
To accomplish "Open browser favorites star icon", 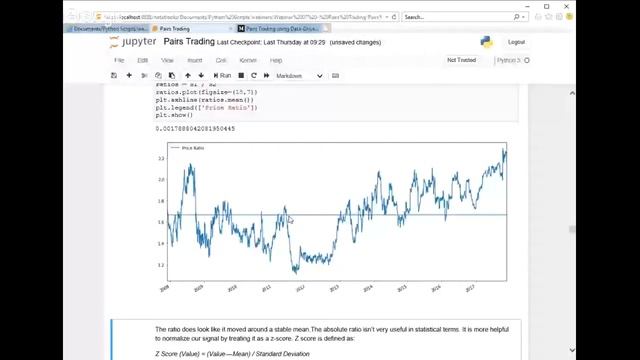I will [x=549, y=17].
